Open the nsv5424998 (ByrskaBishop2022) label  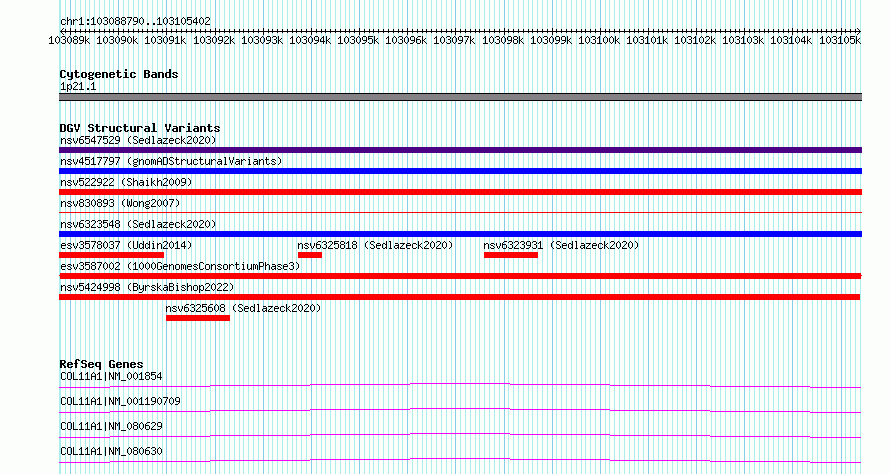[147, 287]
